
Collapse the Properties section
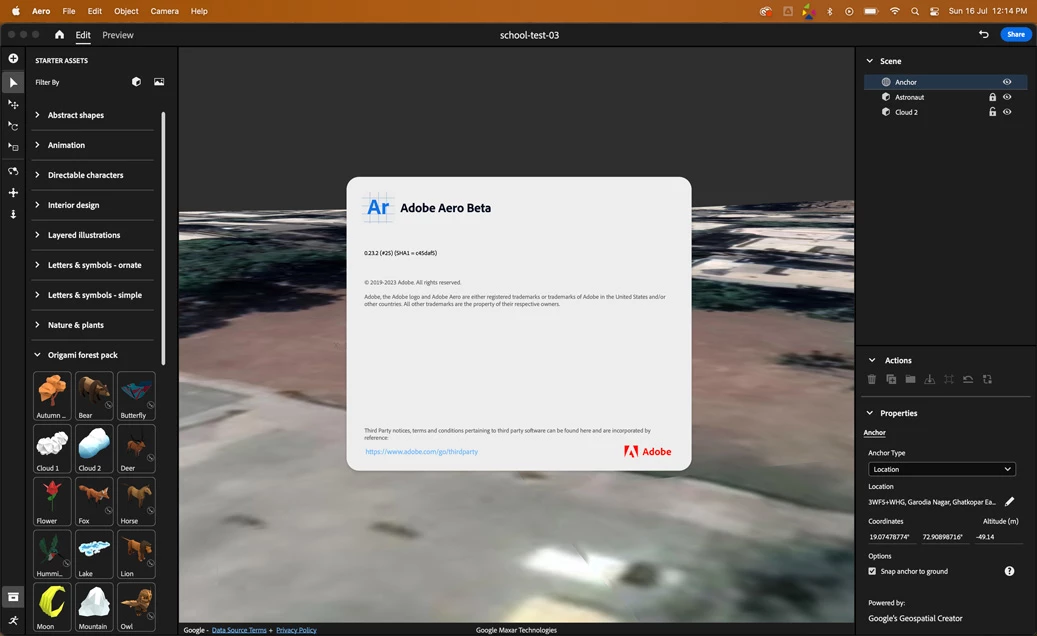(x=870, y=413)
